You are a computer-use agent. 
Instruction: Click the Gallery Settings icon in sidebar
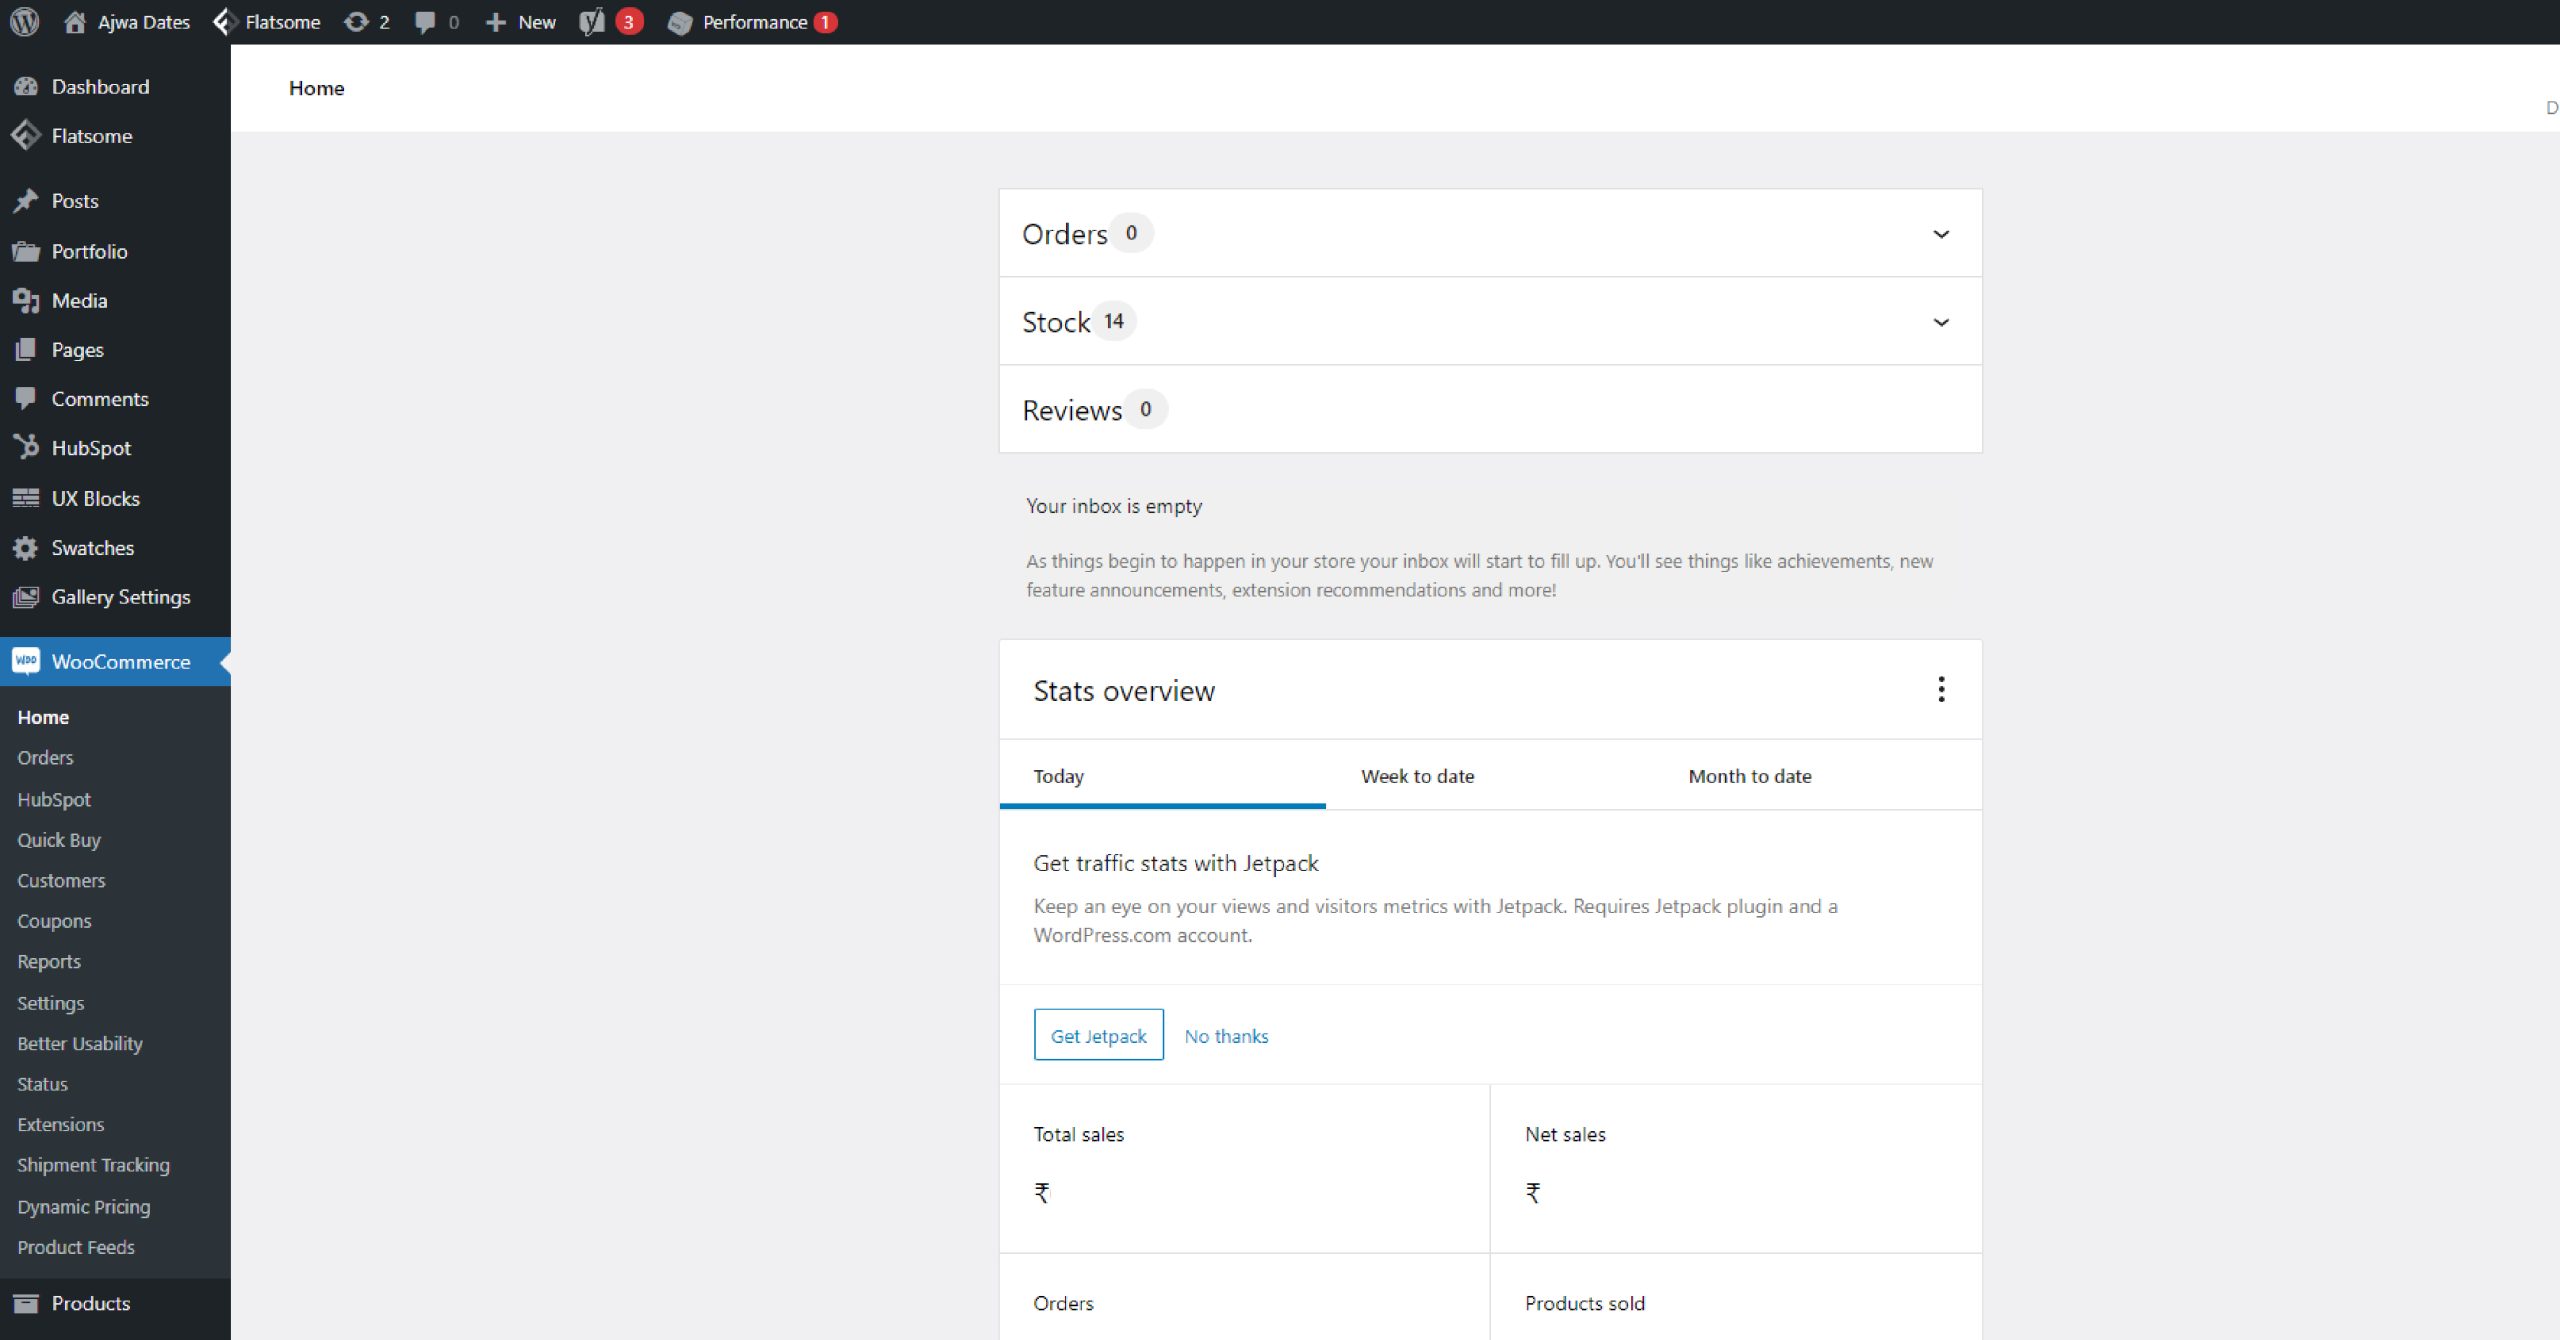(27, 596)
